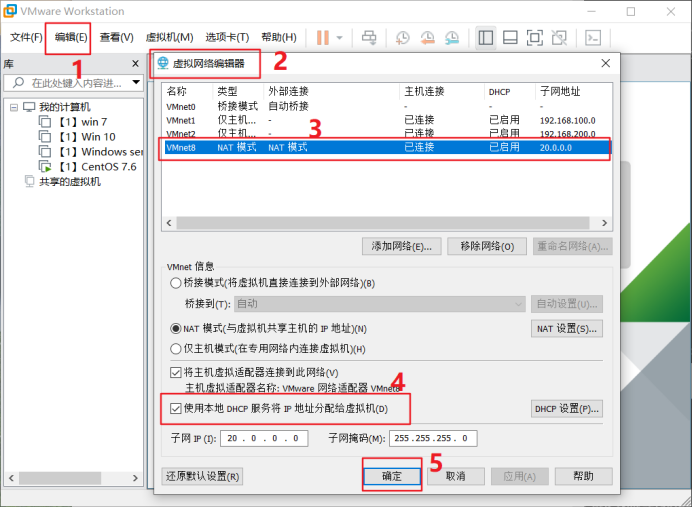The height and width of the screenshot is (508, 692).
Task: Open the 编辑(E) menu
Action: 71,38
